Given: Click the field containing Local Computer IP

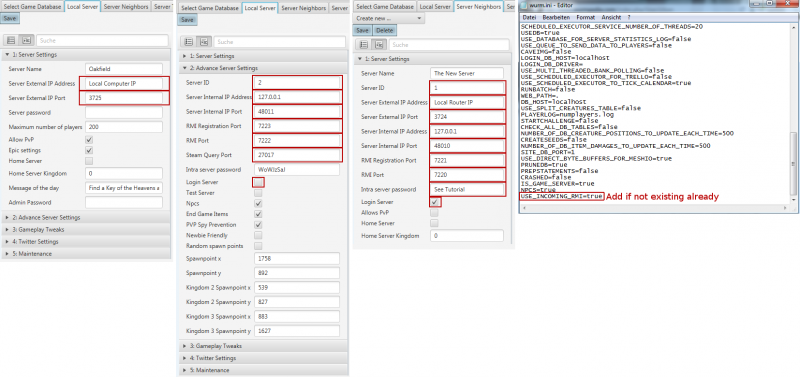Looking at the screenshot, I should pyautogui.click(x=124, y=83).
